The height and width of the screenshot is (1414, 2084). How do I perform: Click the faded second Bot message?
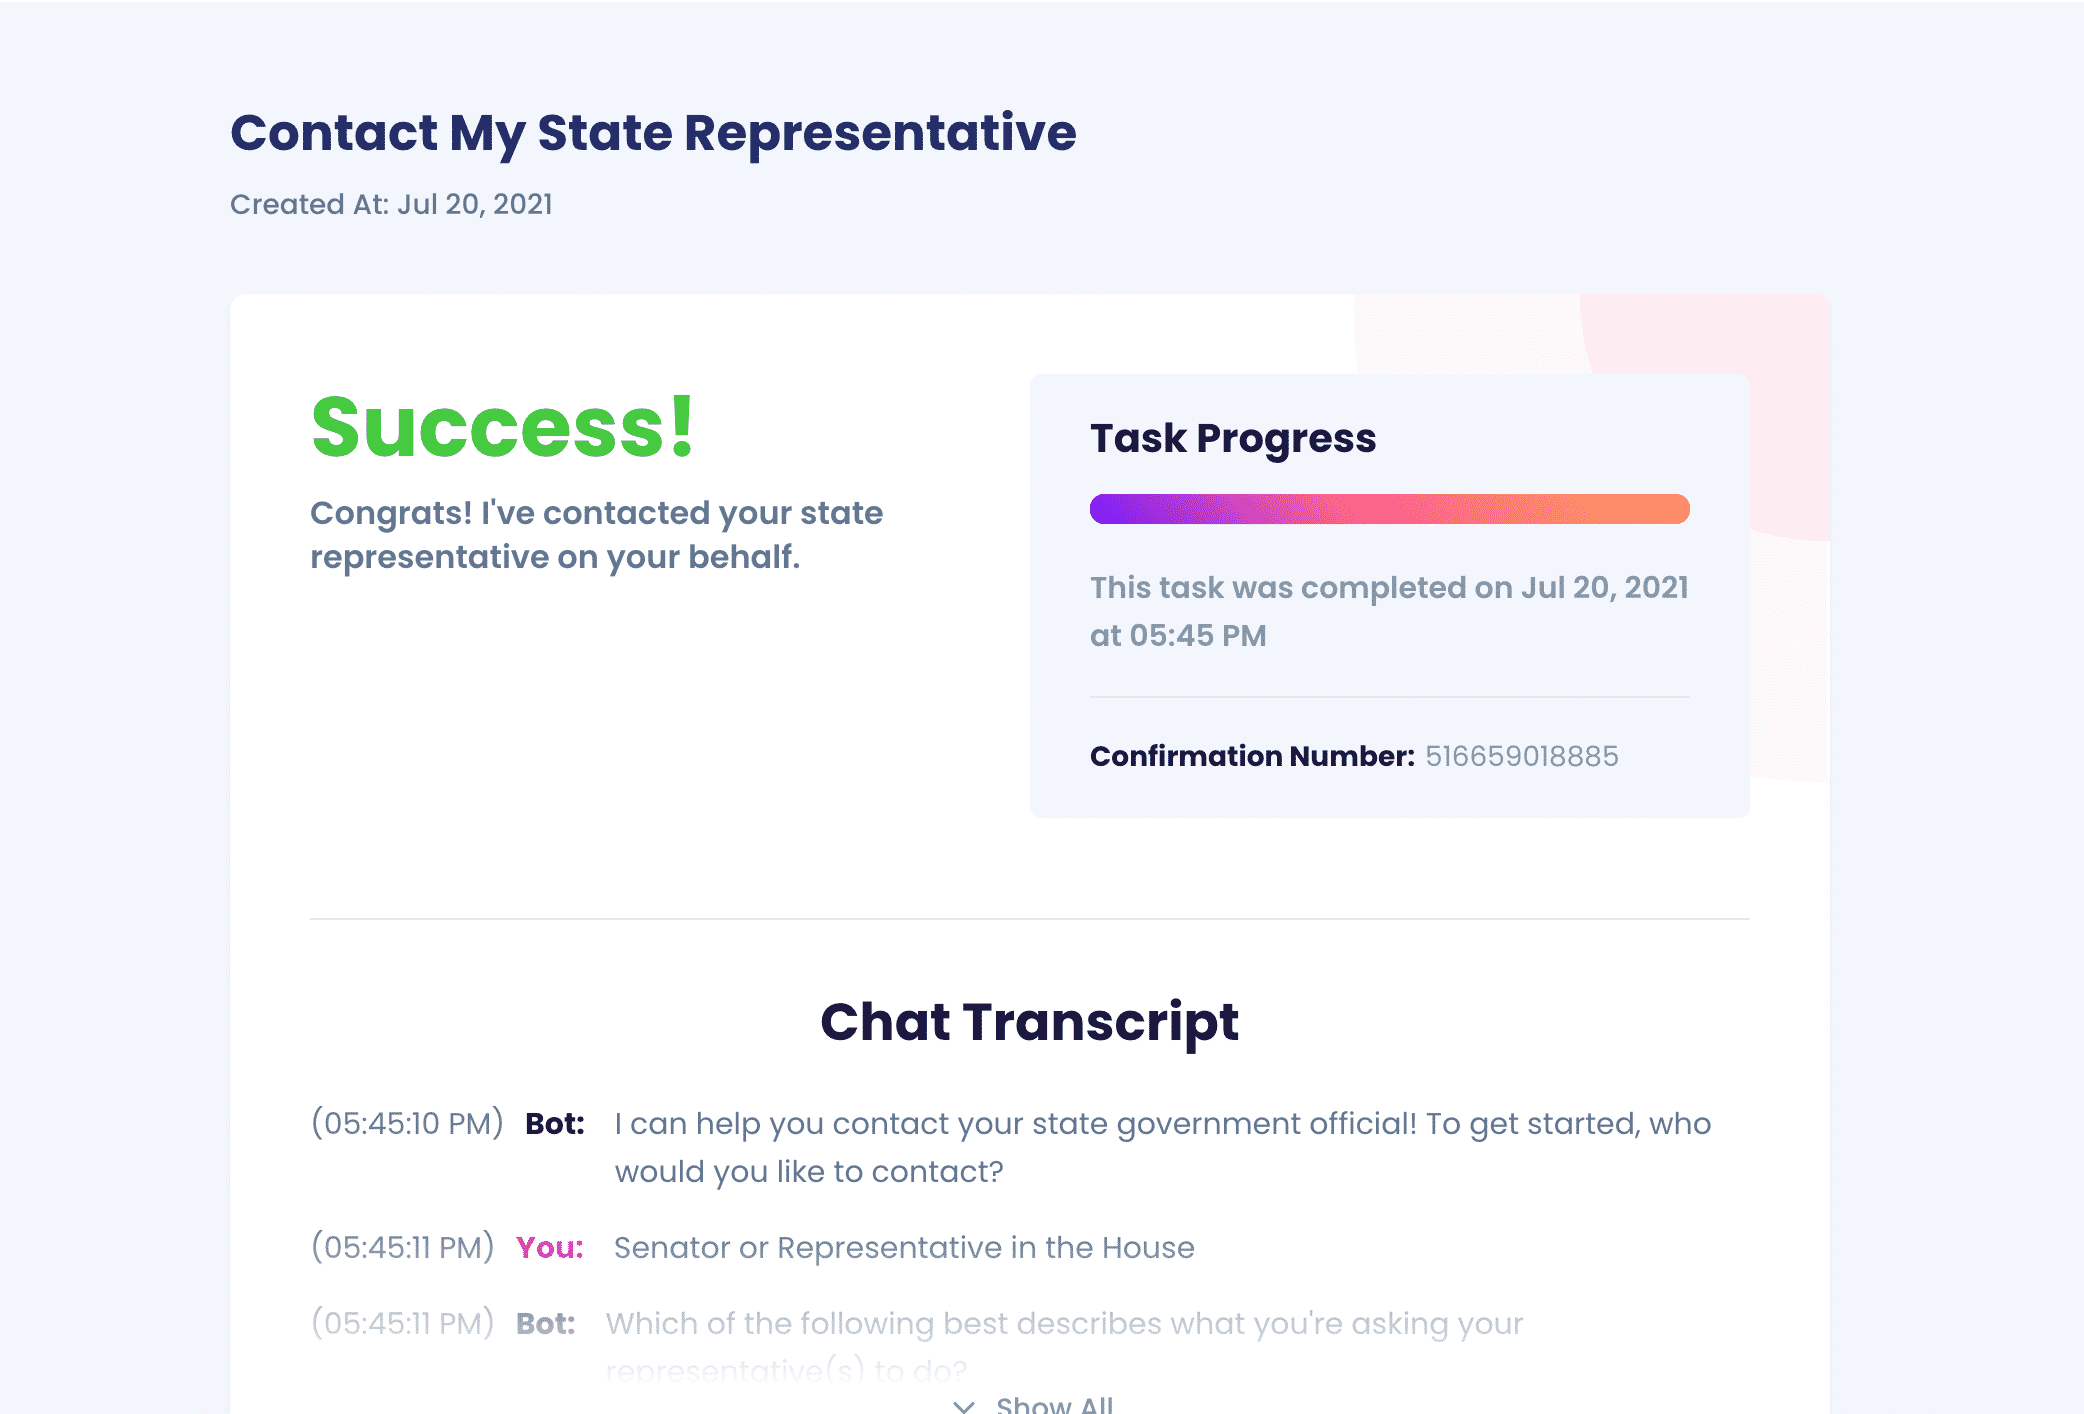pyautogui.click(x=1064, y=1322)
